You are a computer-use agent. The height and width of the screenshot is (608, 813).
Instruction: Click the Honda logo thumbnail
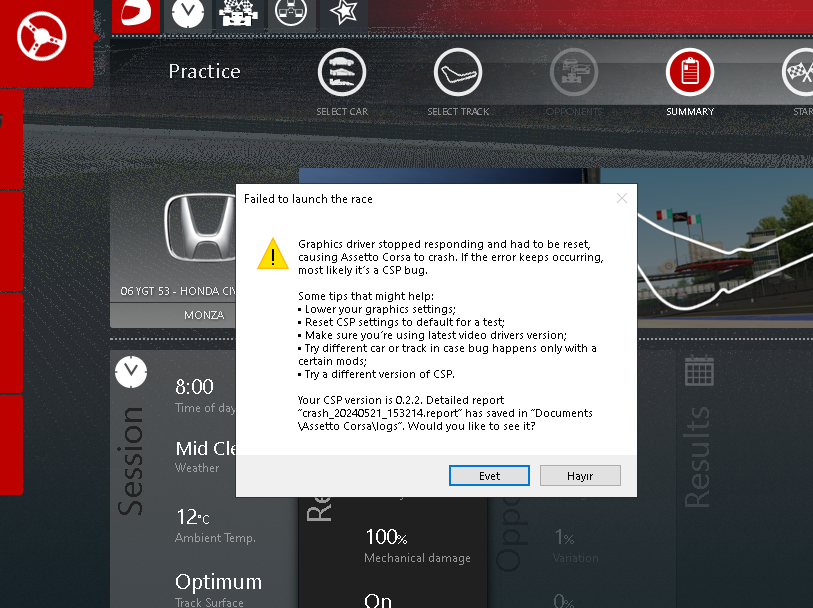201,227
